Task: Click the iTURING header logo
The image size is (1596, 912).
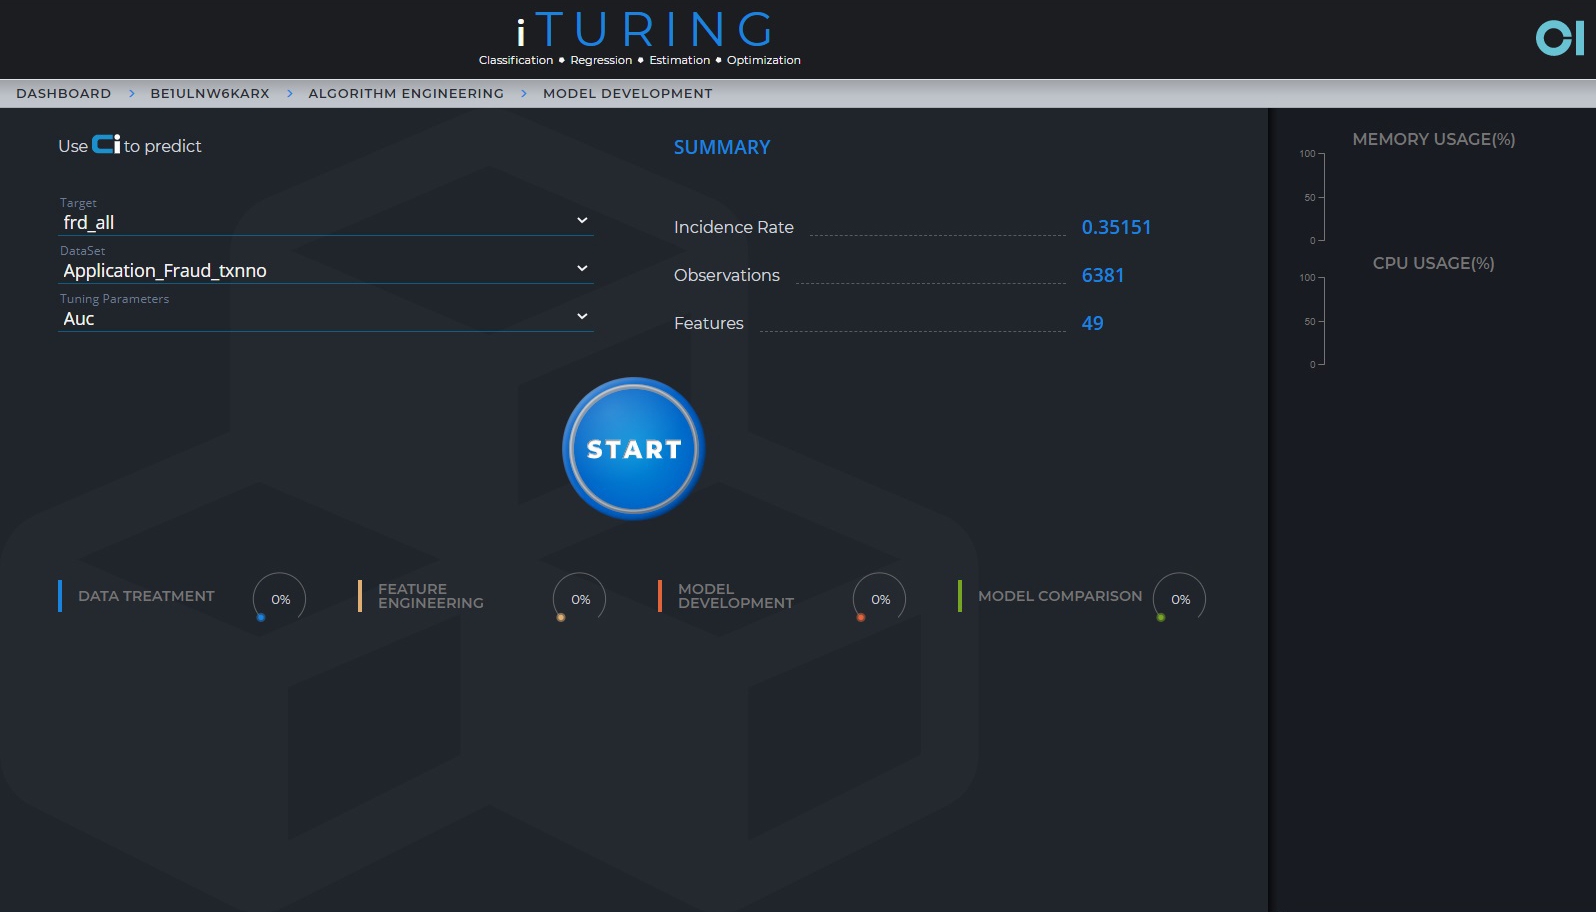Action: [640, 38]
